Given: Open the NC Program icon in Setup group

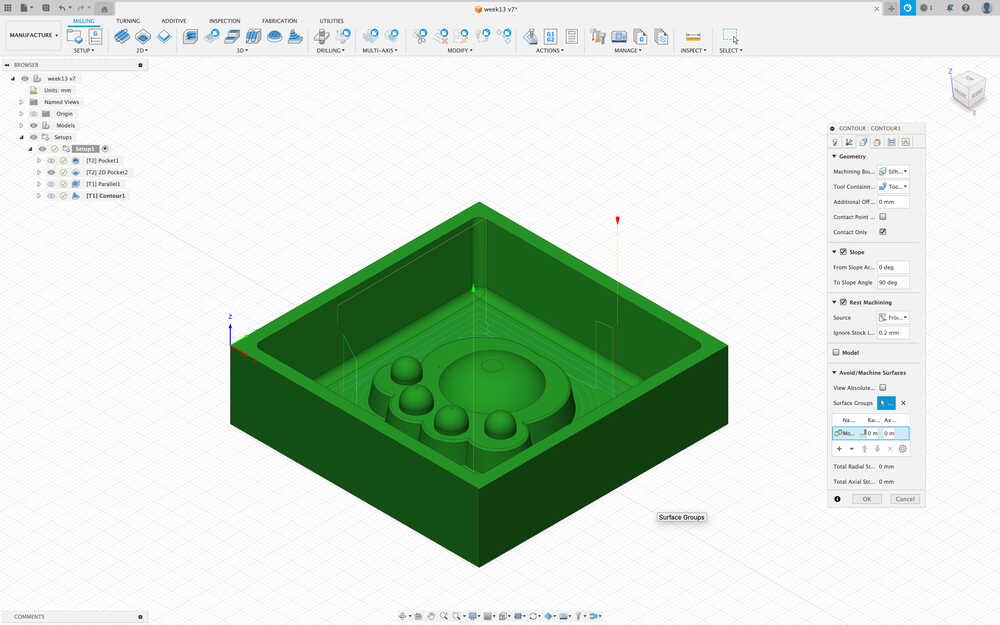Looking at the screenshot, I should click(x=96, y=36).
